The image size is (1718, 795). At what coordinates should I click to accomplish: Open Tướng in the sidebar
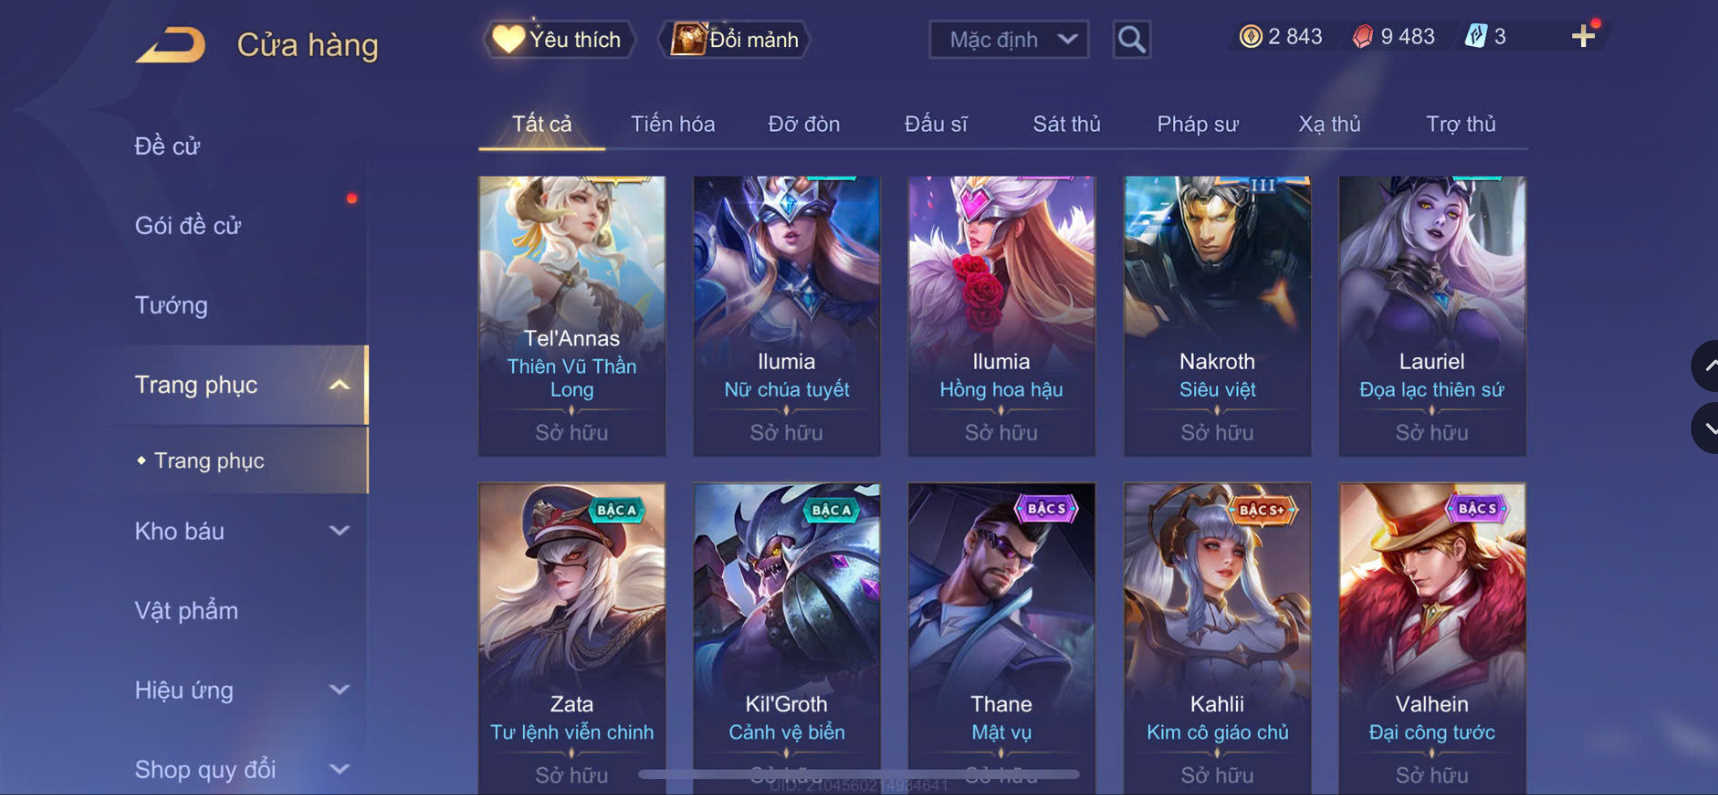point(171,305)
